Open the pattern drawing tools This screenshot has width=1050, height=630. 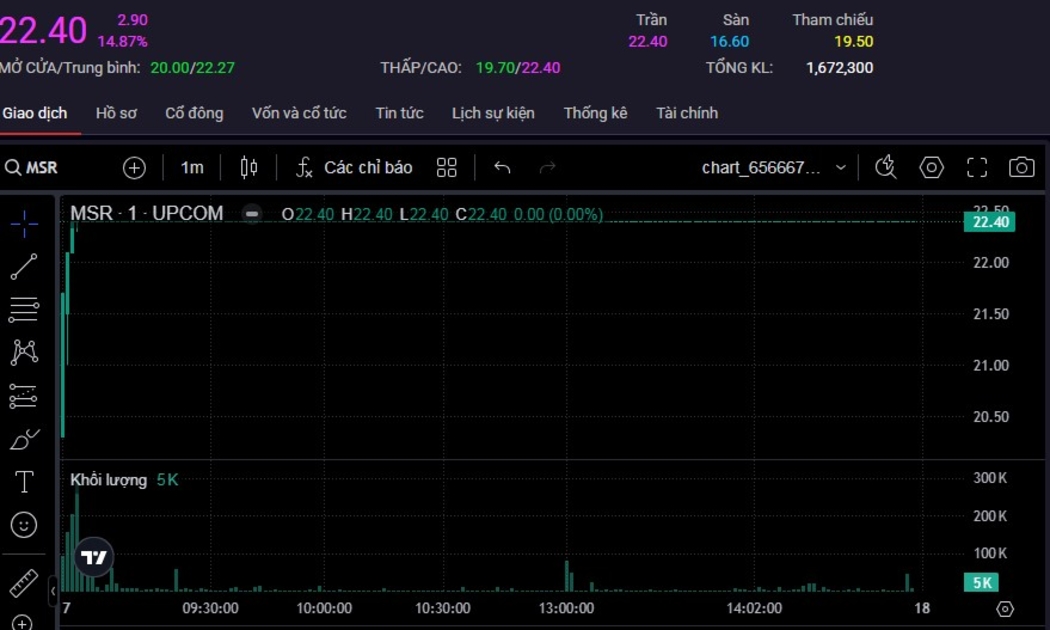24,352
